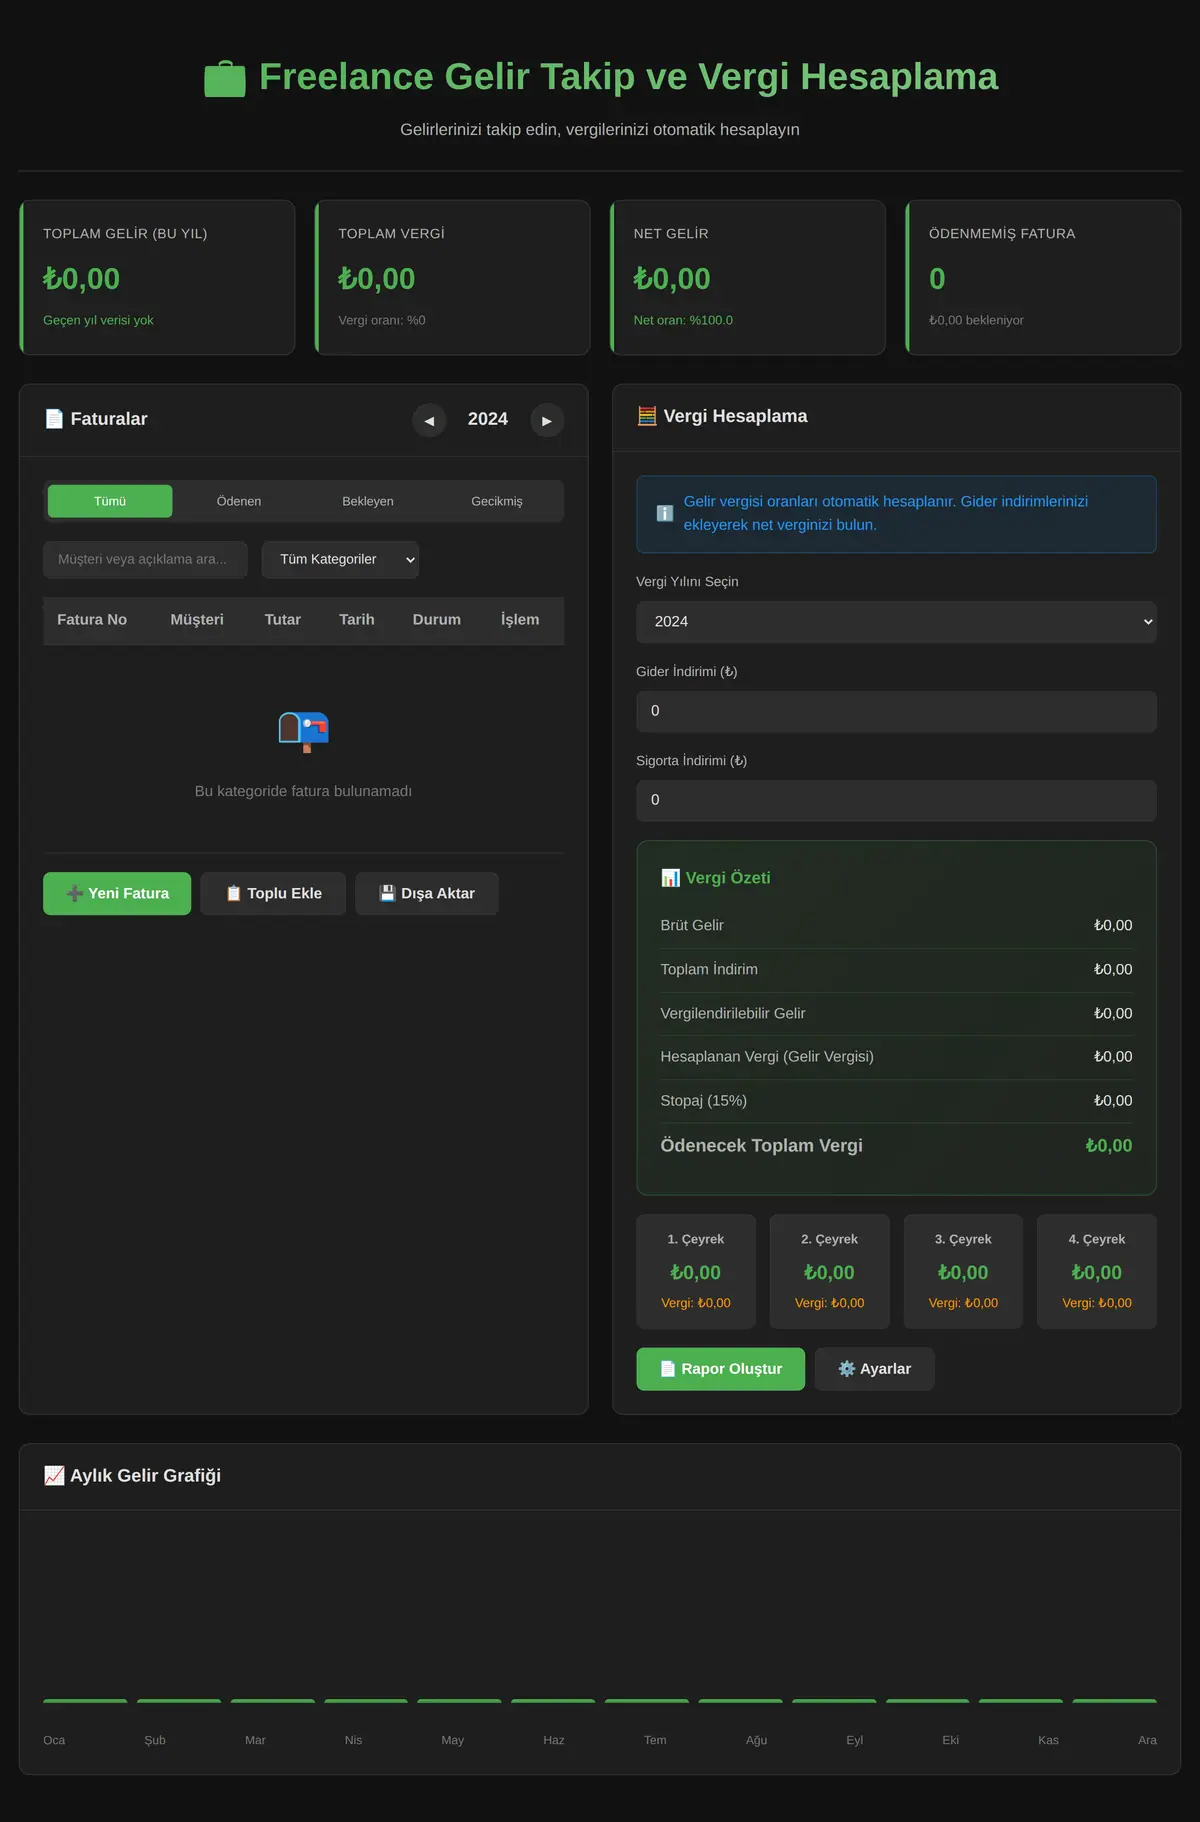Click the Net Gelir summary card
Viewport: 1200px width, 1822px height.
[x=748, y=278]
